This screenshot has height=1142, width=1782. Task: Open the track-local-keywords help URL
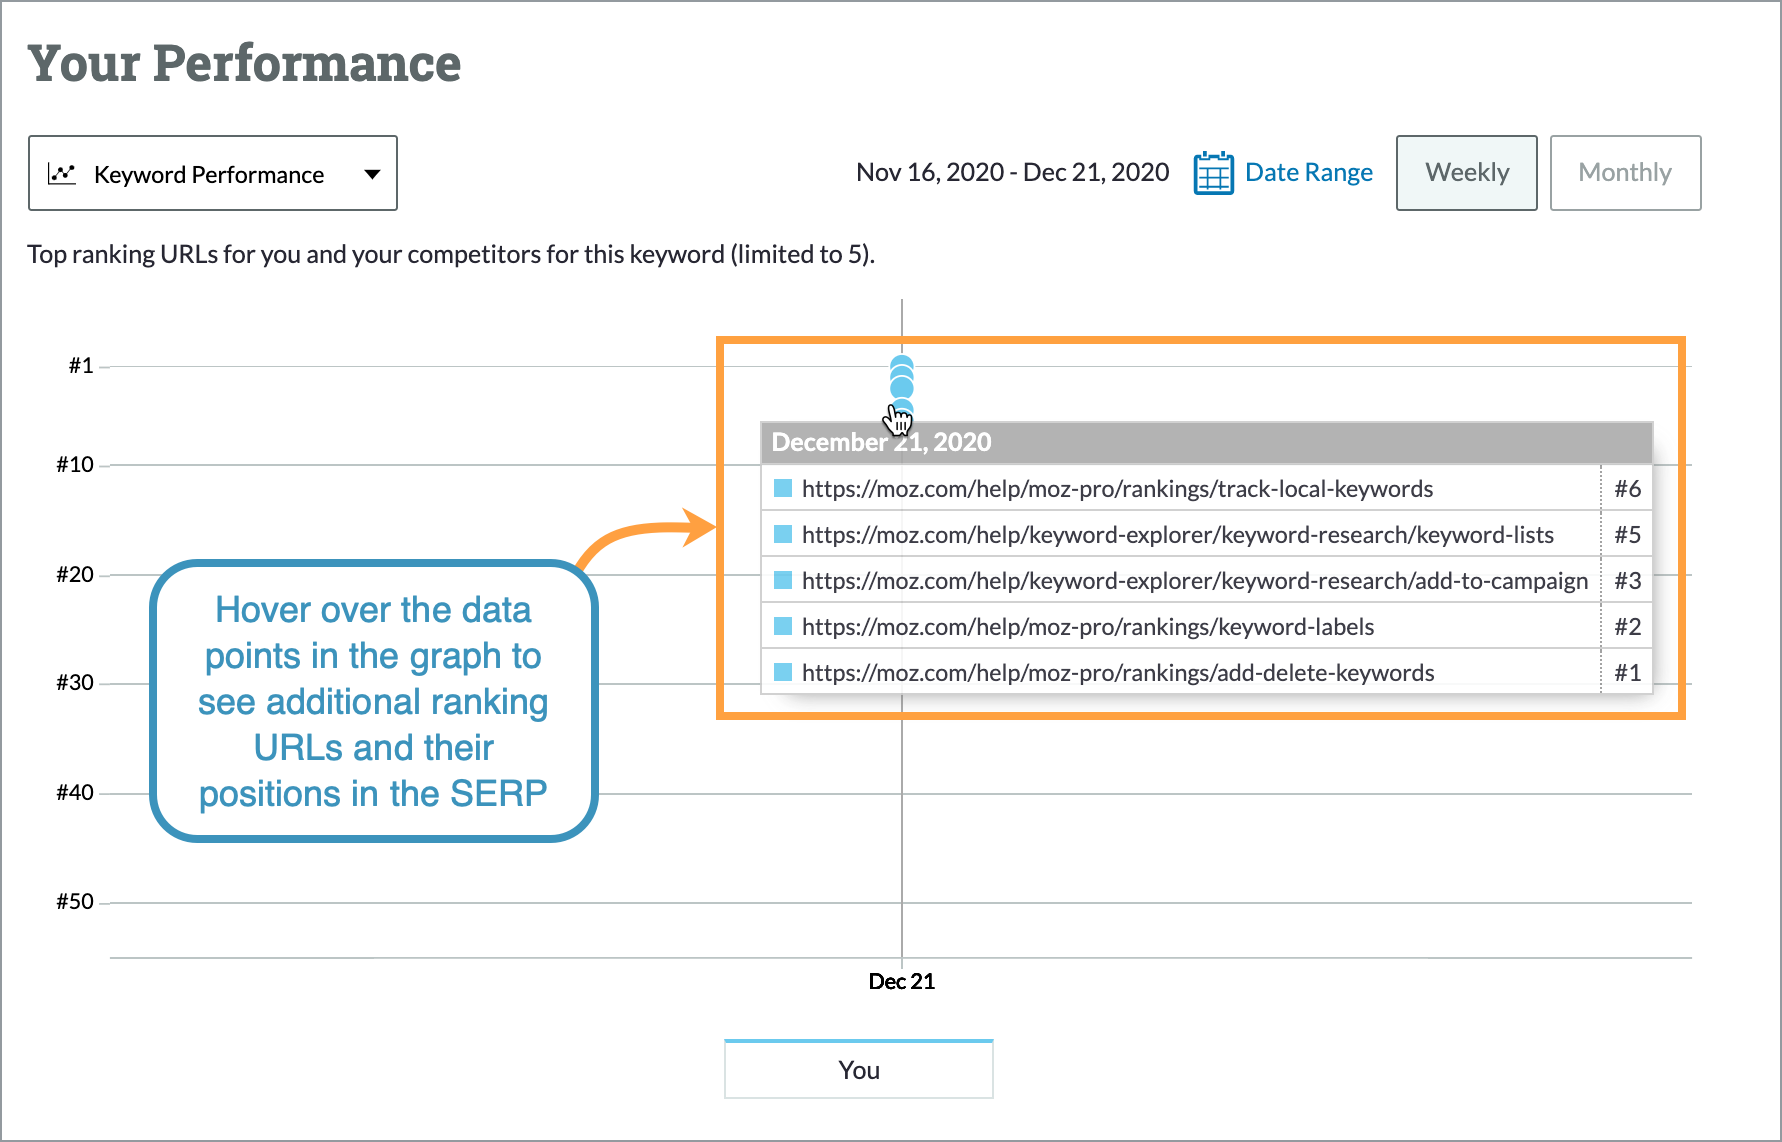click(x=1117, y=488)
